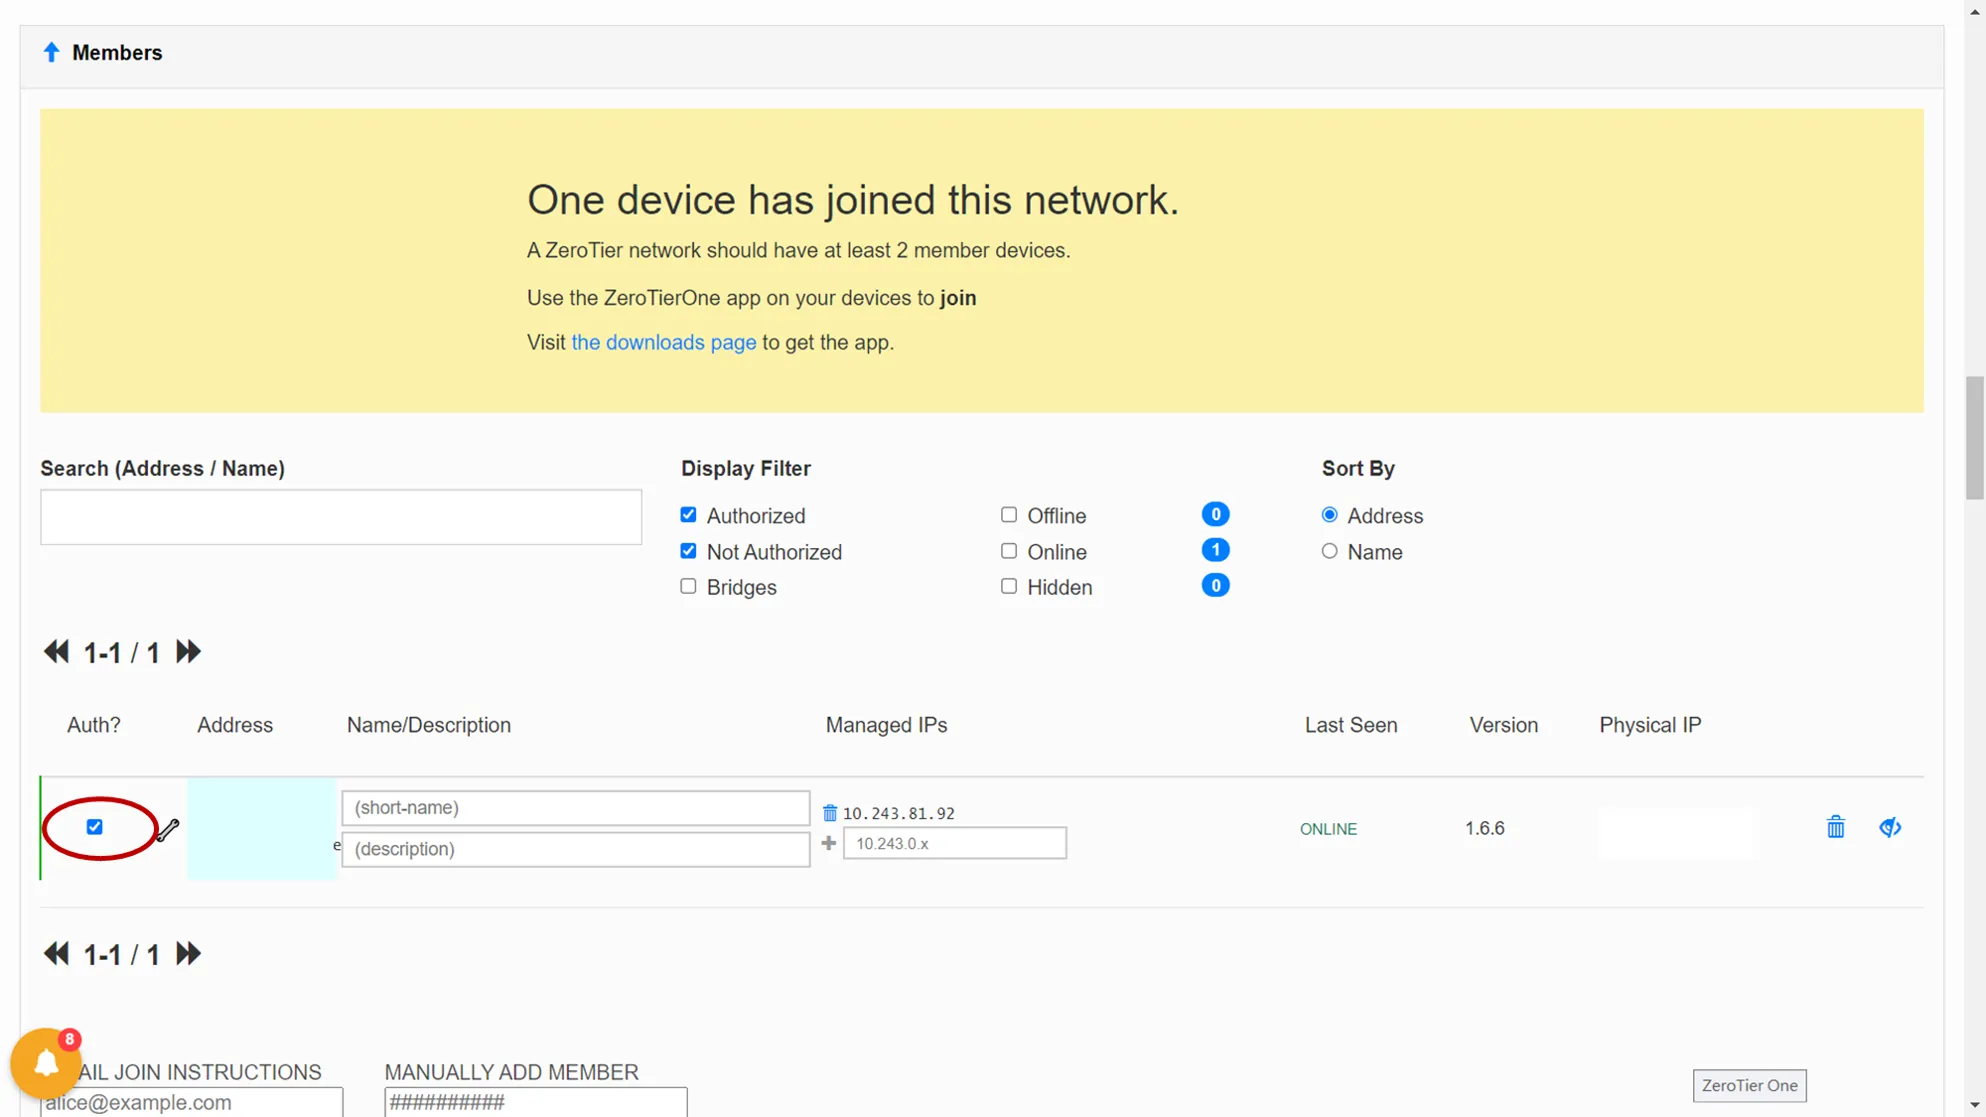Click the page vertical scrollbar thumb

[1974, 437]
